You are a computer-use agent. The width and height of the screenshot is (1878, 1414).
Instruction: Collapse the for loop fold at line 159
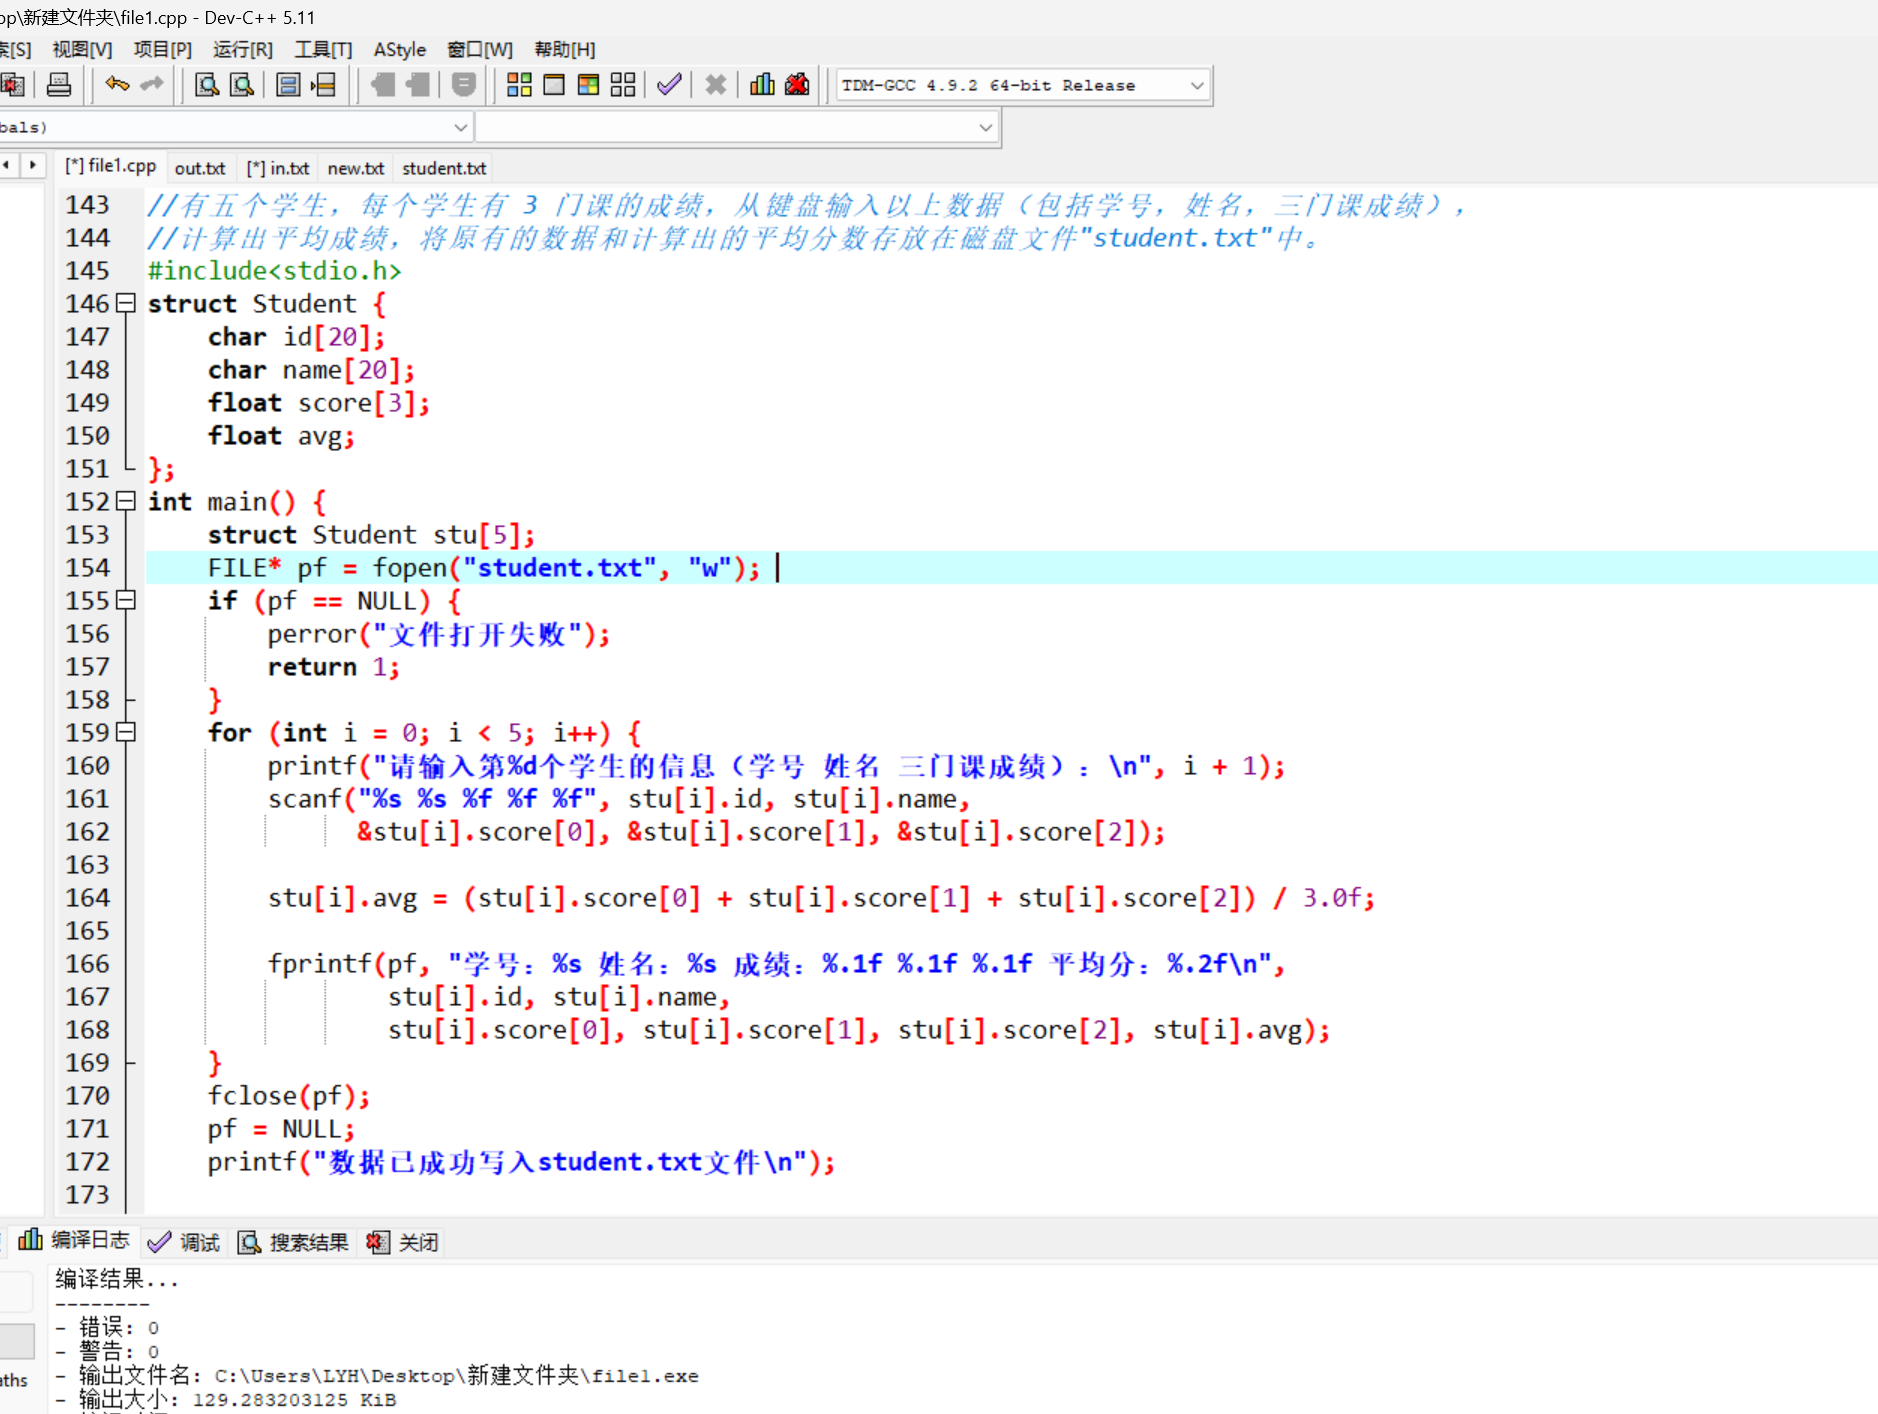pos(126,732)
